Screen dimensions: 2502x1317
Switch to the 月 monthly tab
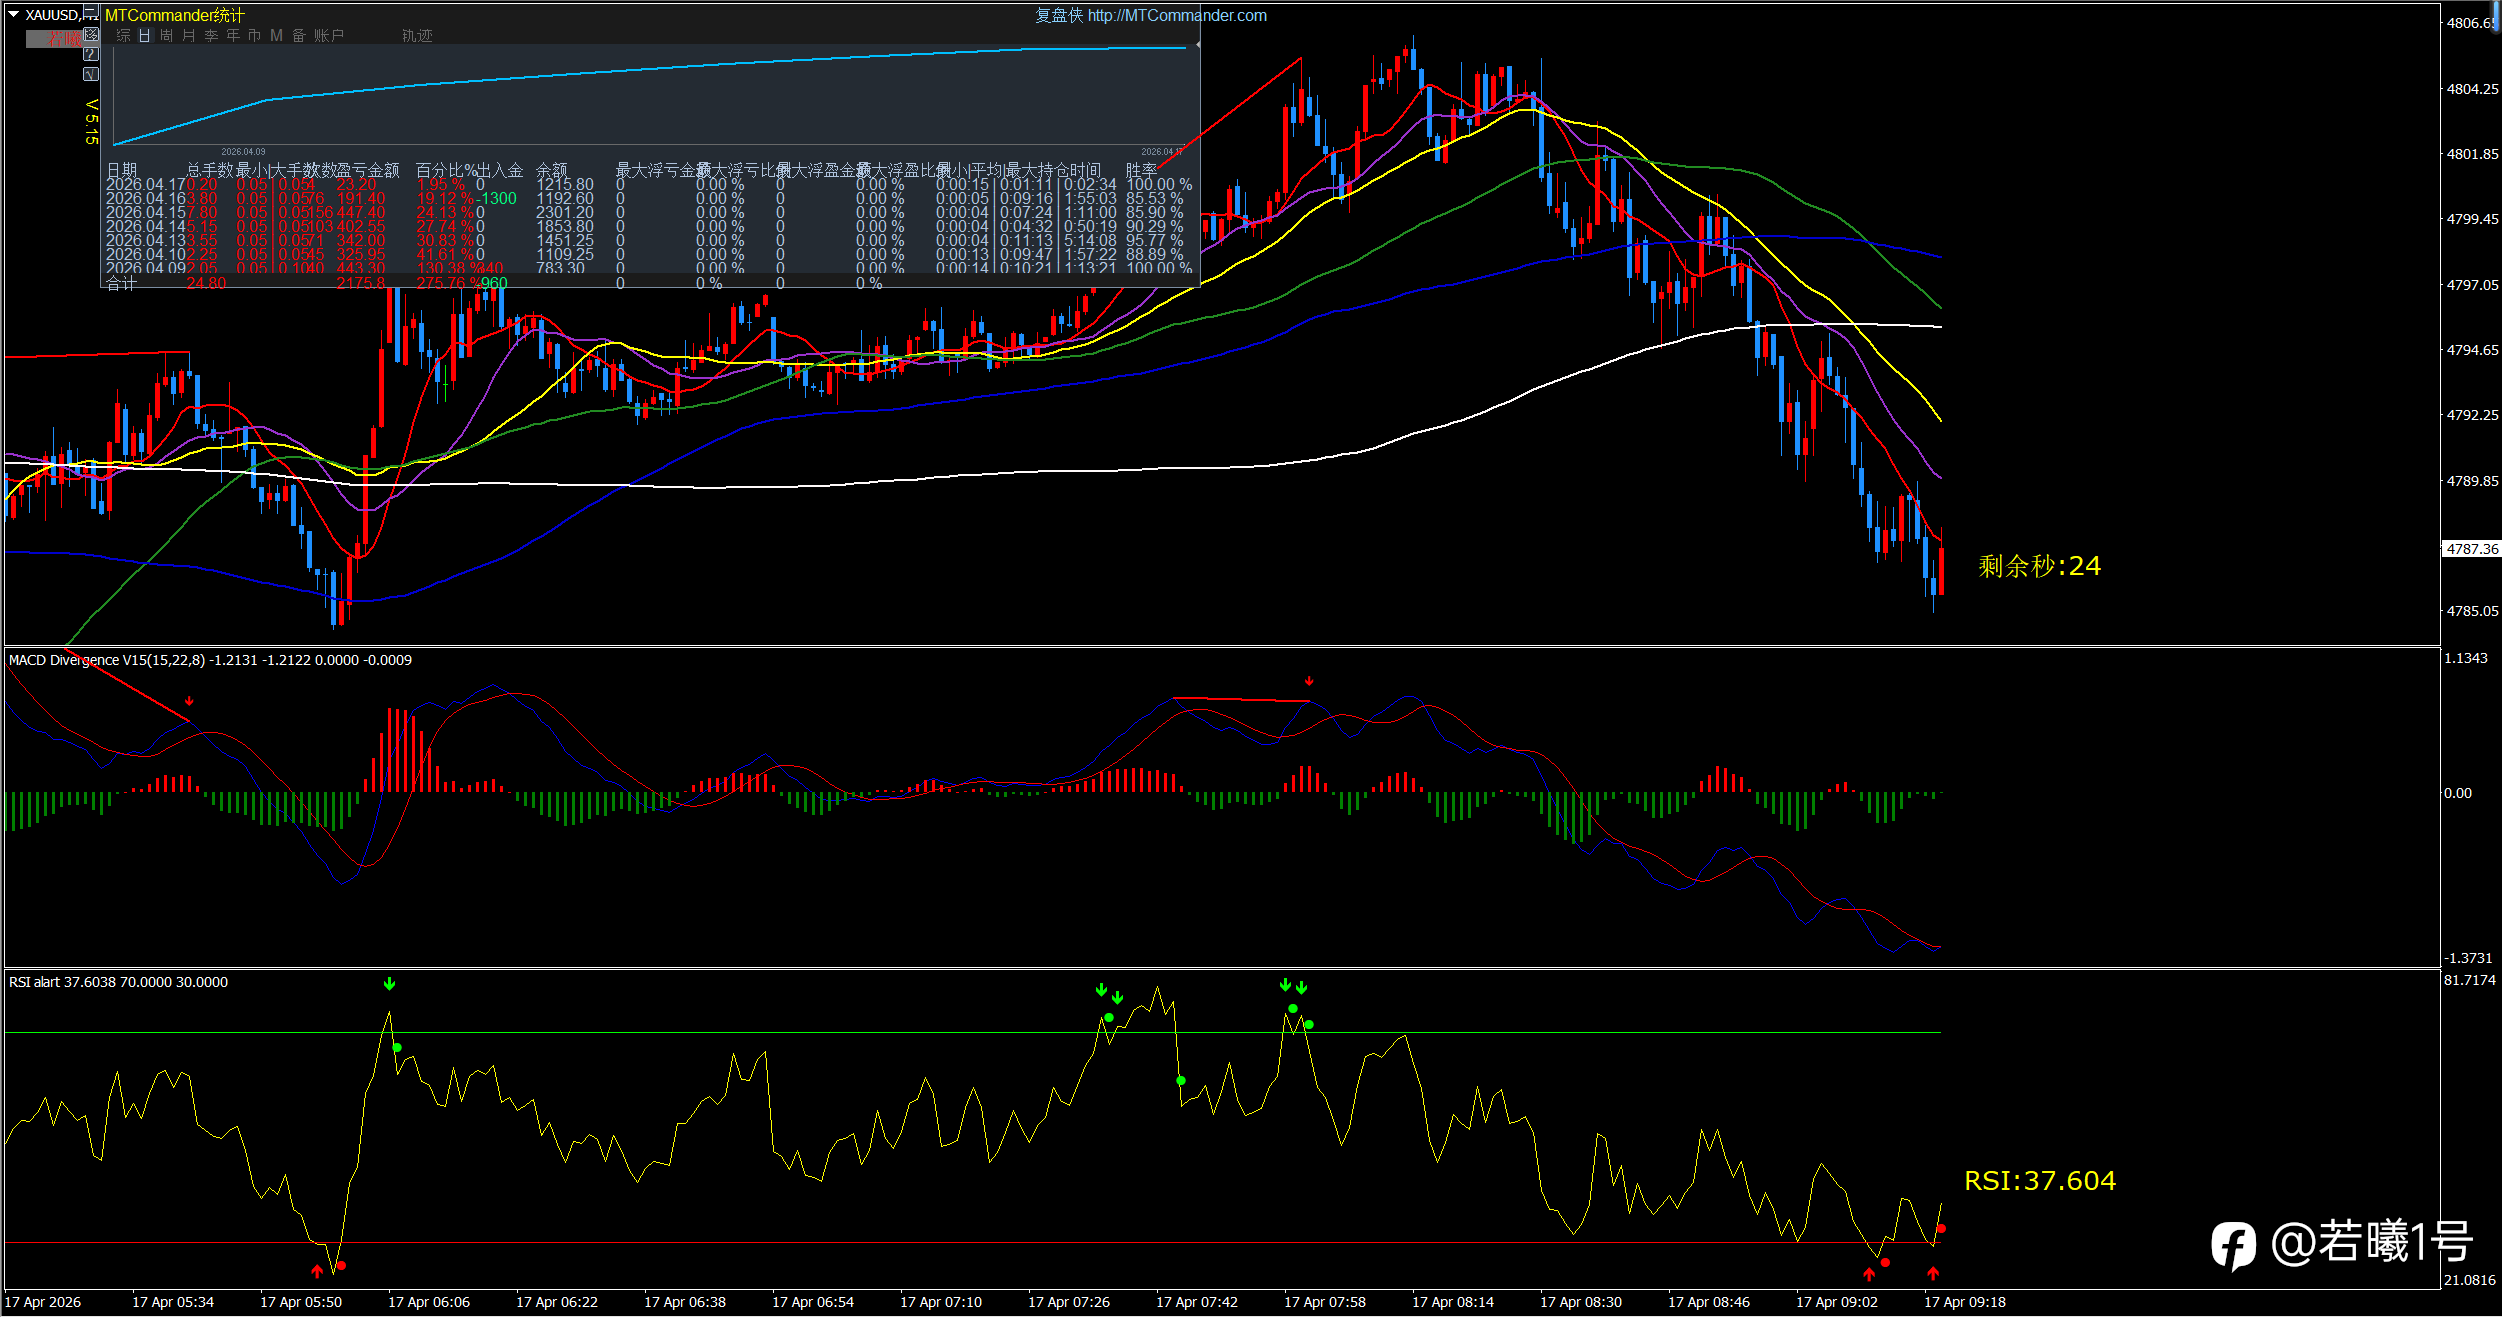point(188,35)
